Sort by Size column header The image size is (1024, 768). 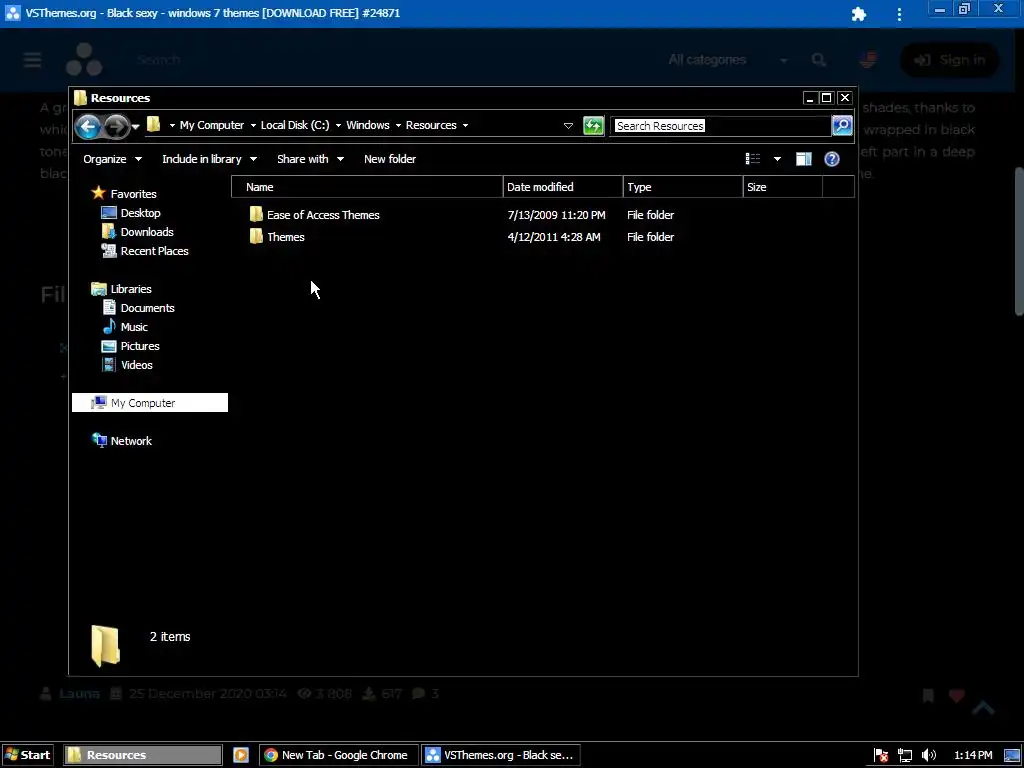[x=782, y=187]
